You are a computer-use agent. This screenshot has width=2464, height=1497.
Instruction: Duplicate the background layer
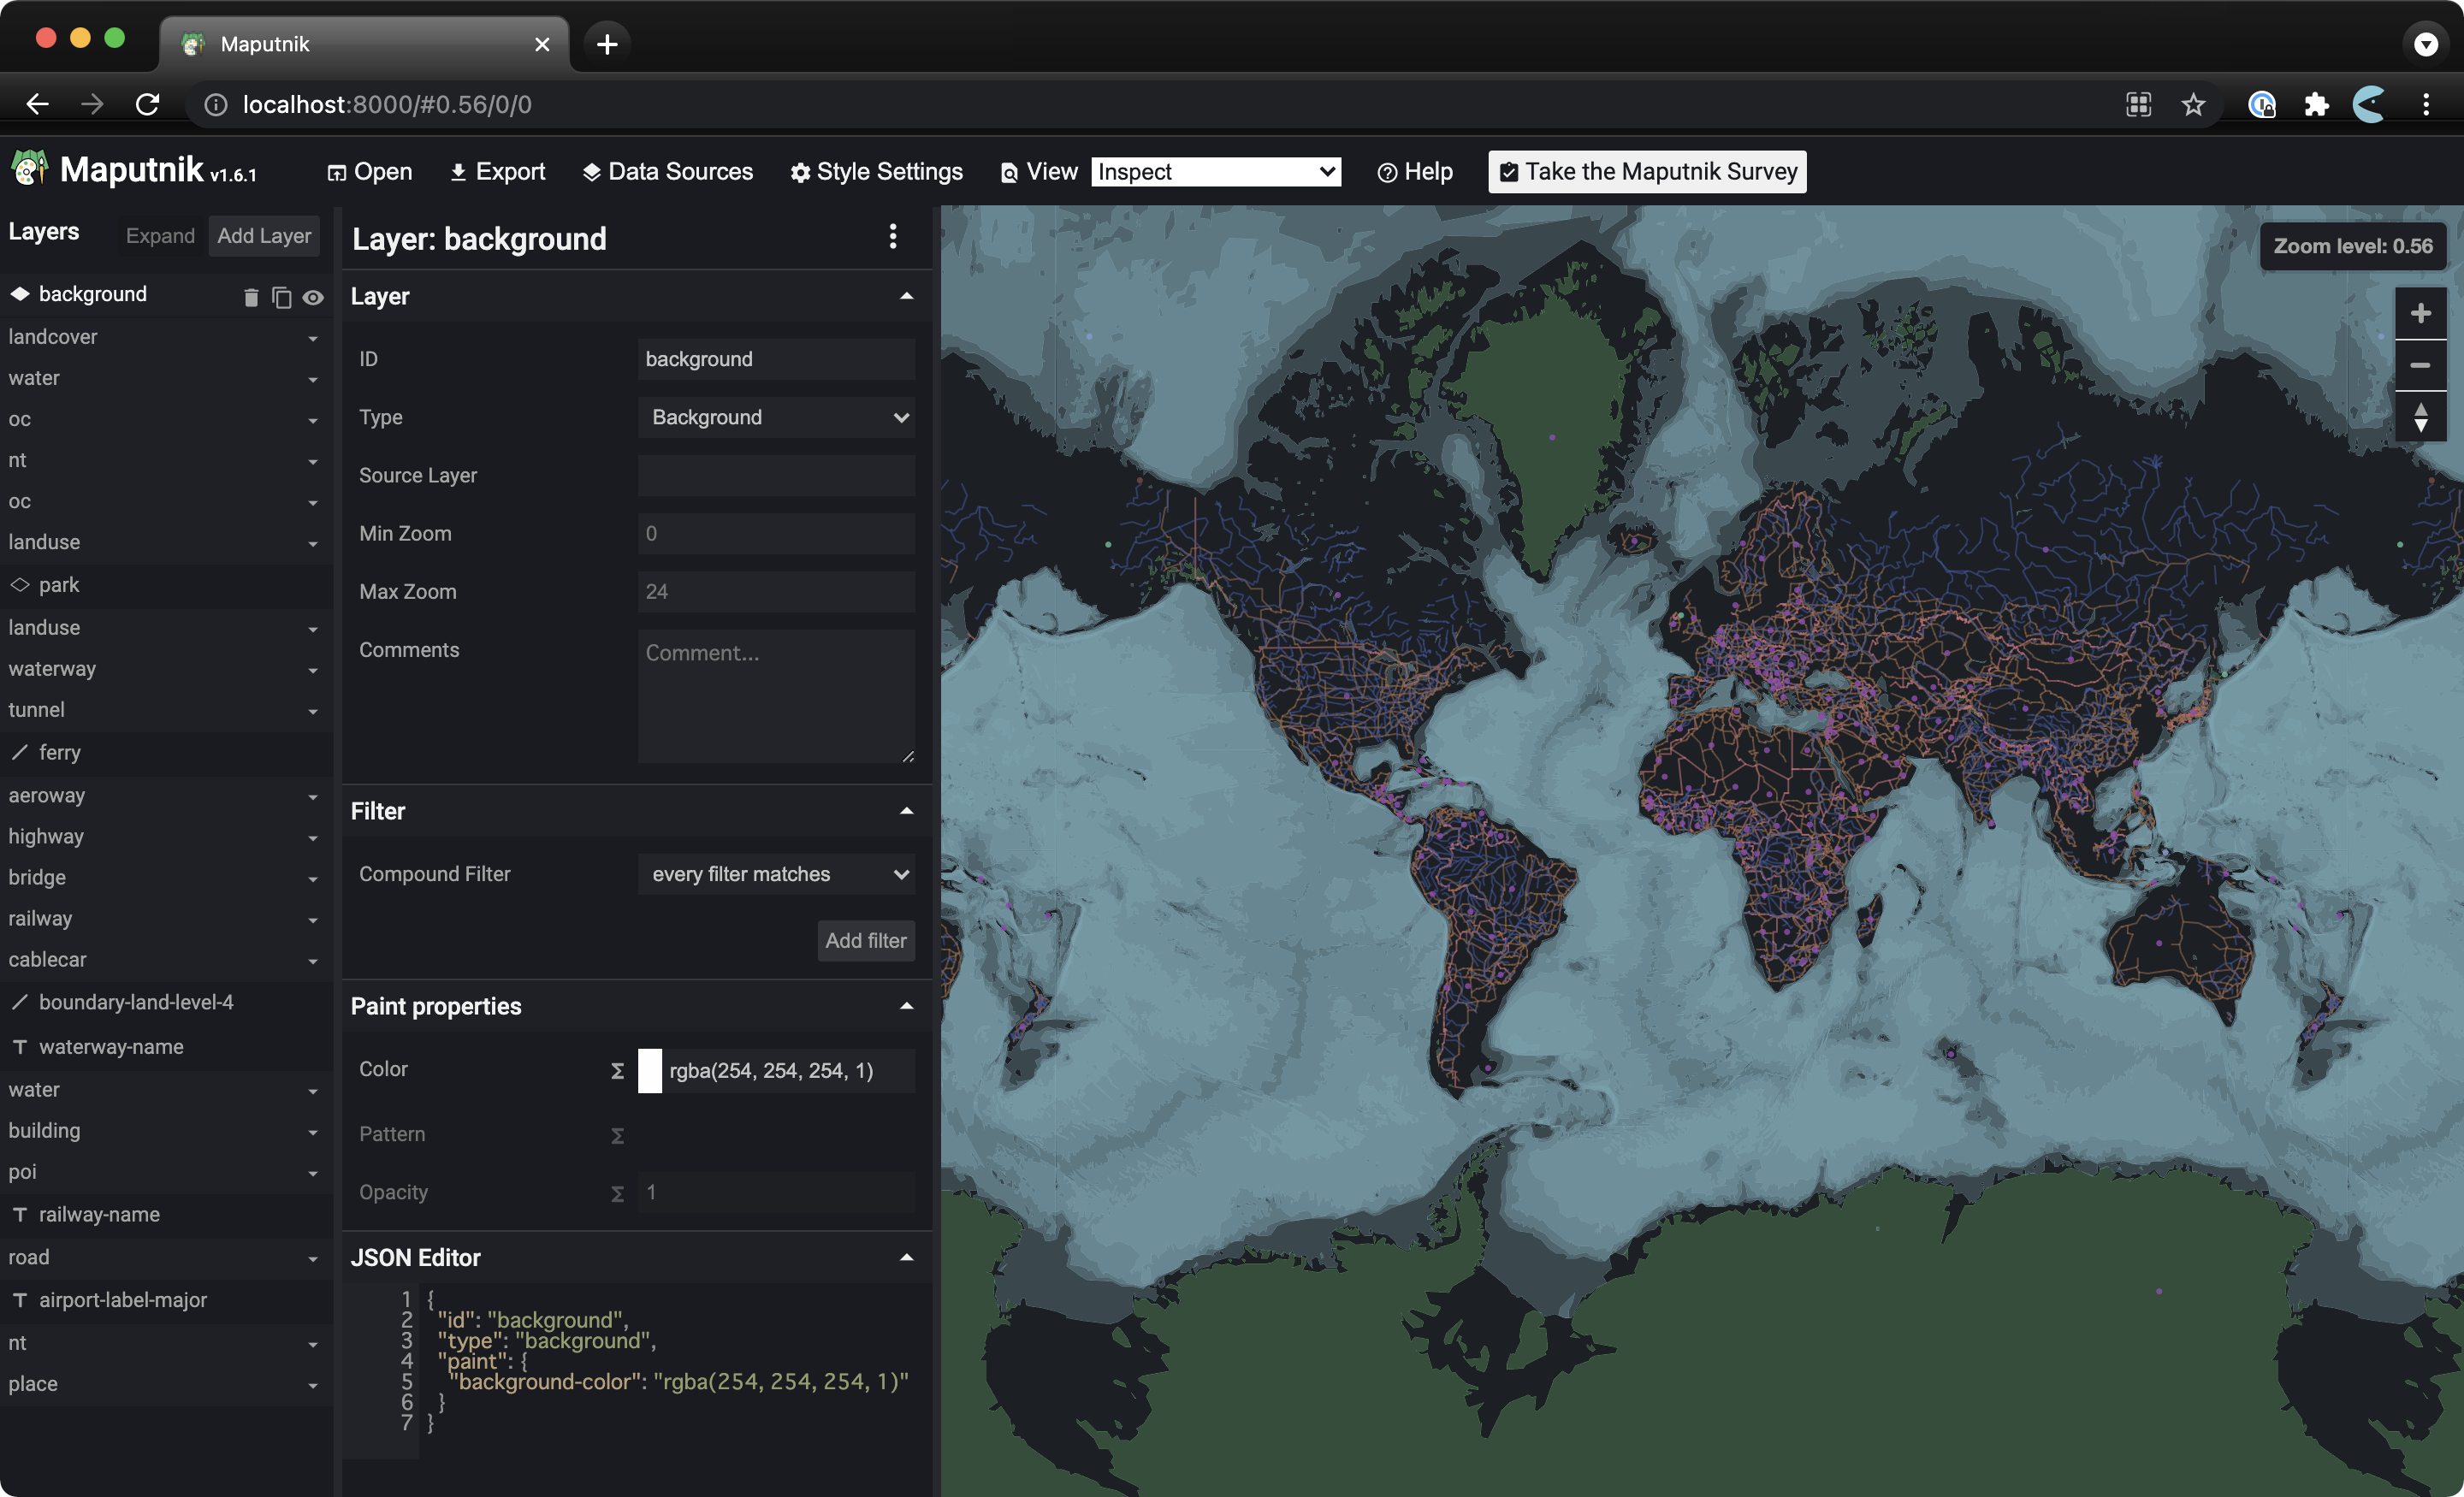coord(281,297)
